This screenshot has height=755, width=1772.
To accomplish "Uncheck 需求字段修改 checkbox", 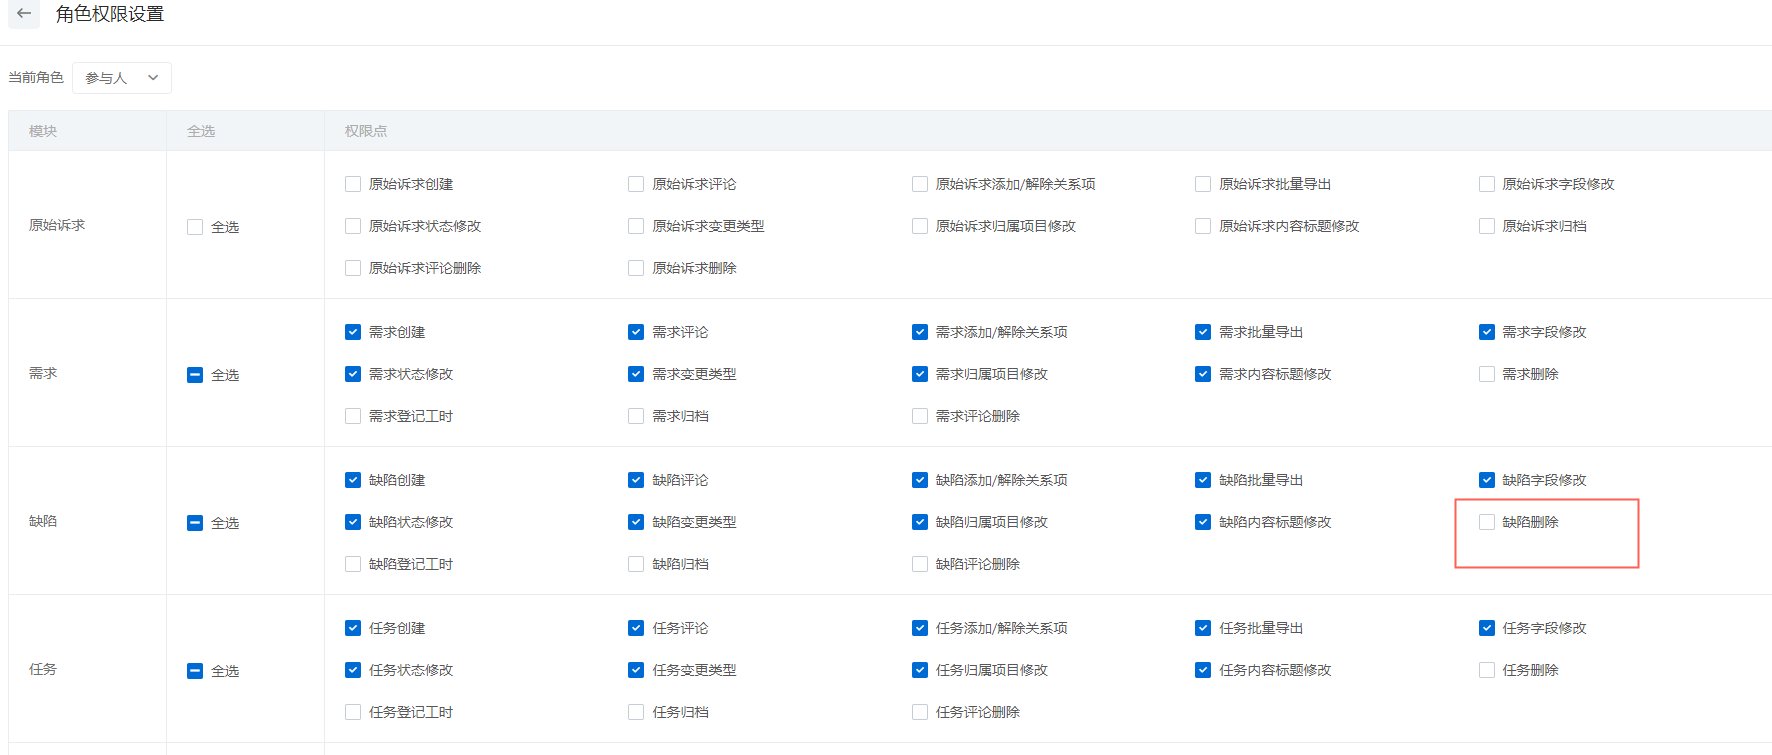I will [1487, 332].
